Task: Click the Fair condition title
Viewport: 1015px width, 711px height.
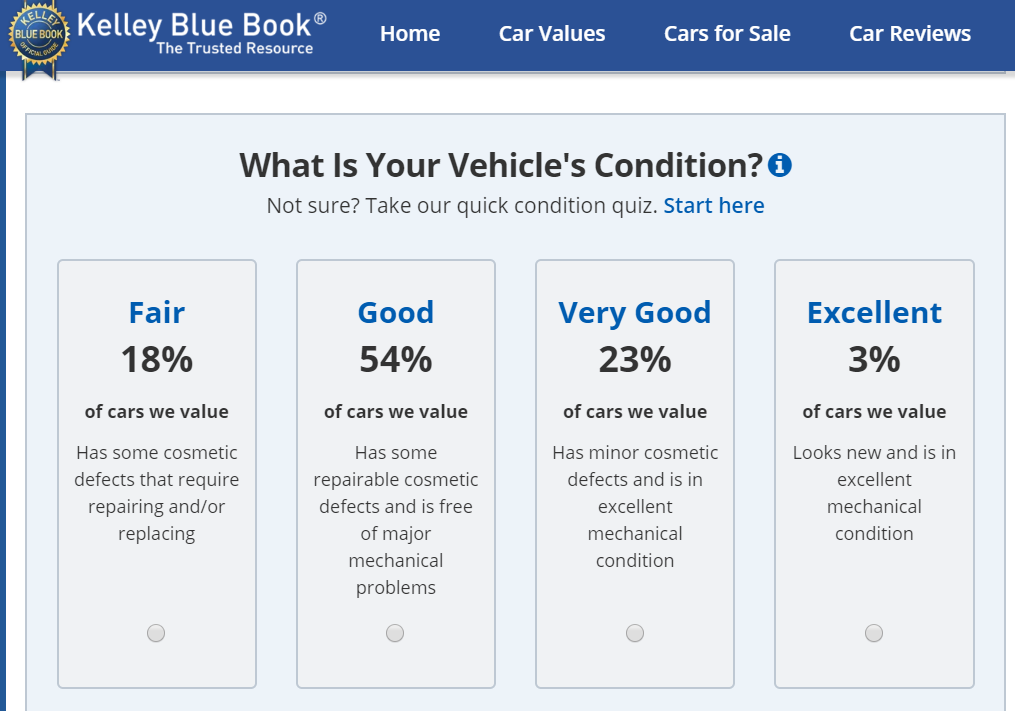Action: (157, 313)
